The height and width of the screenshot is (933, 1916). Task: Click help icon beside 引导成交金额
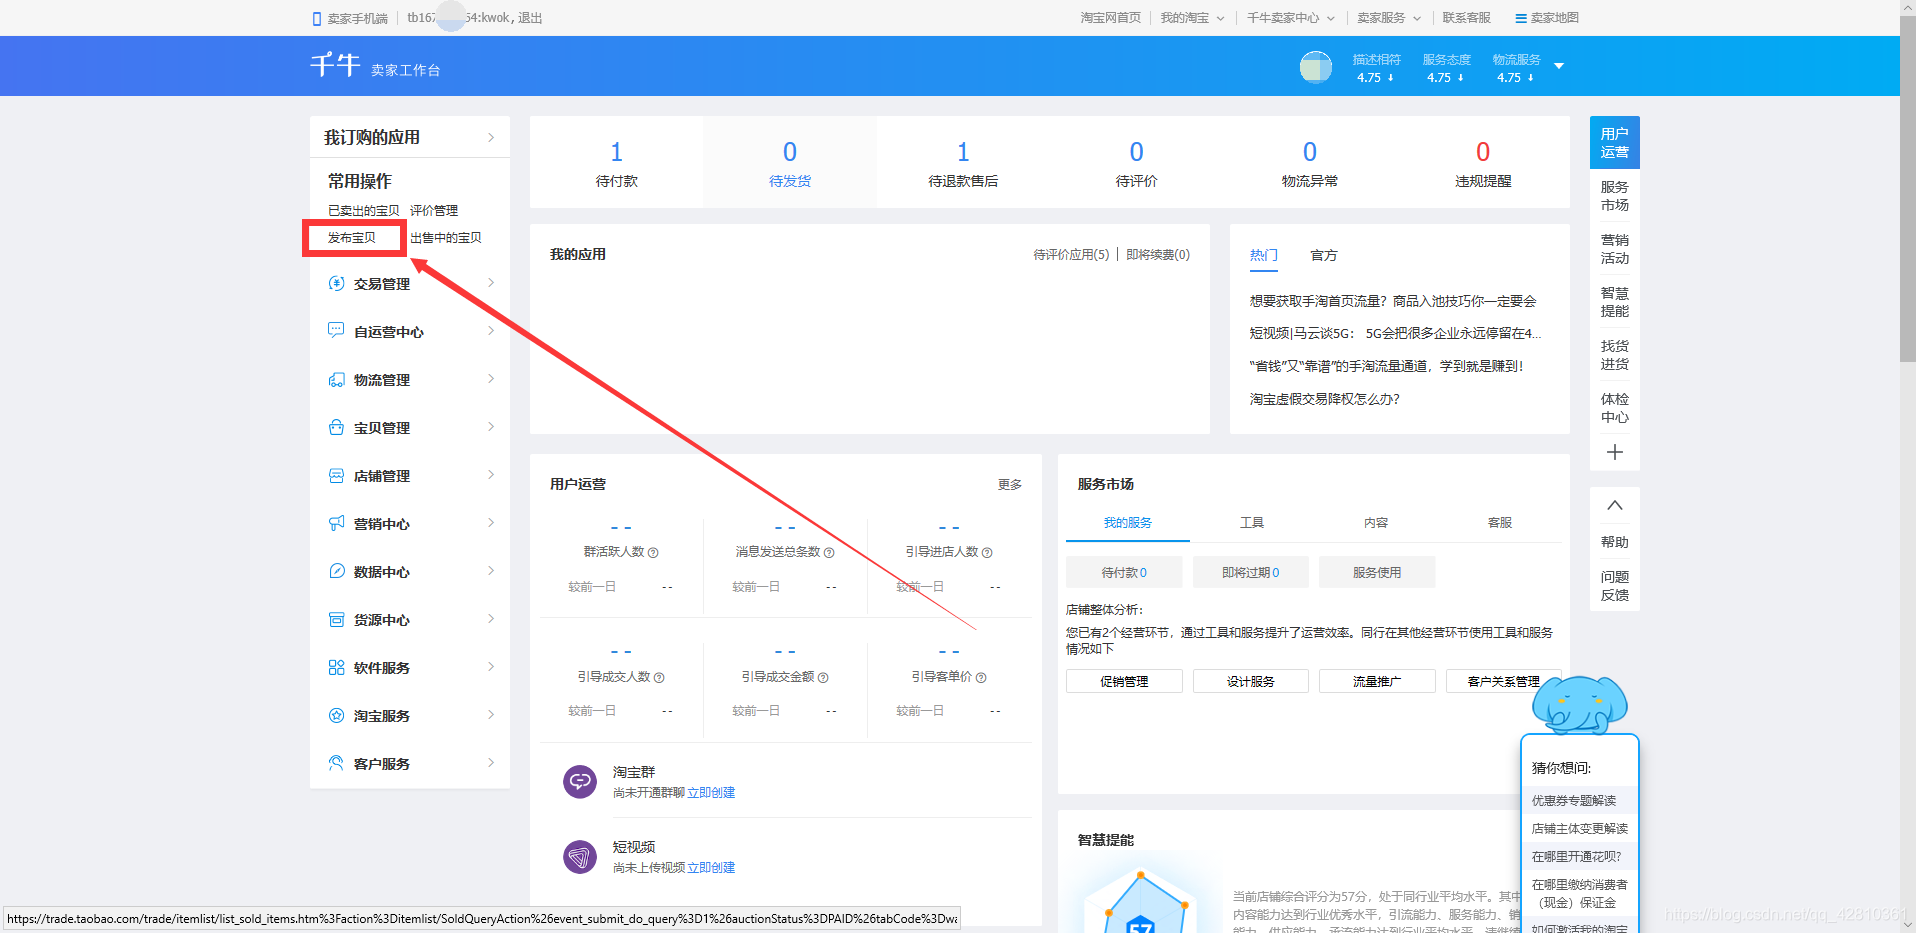tap(823, 678)
